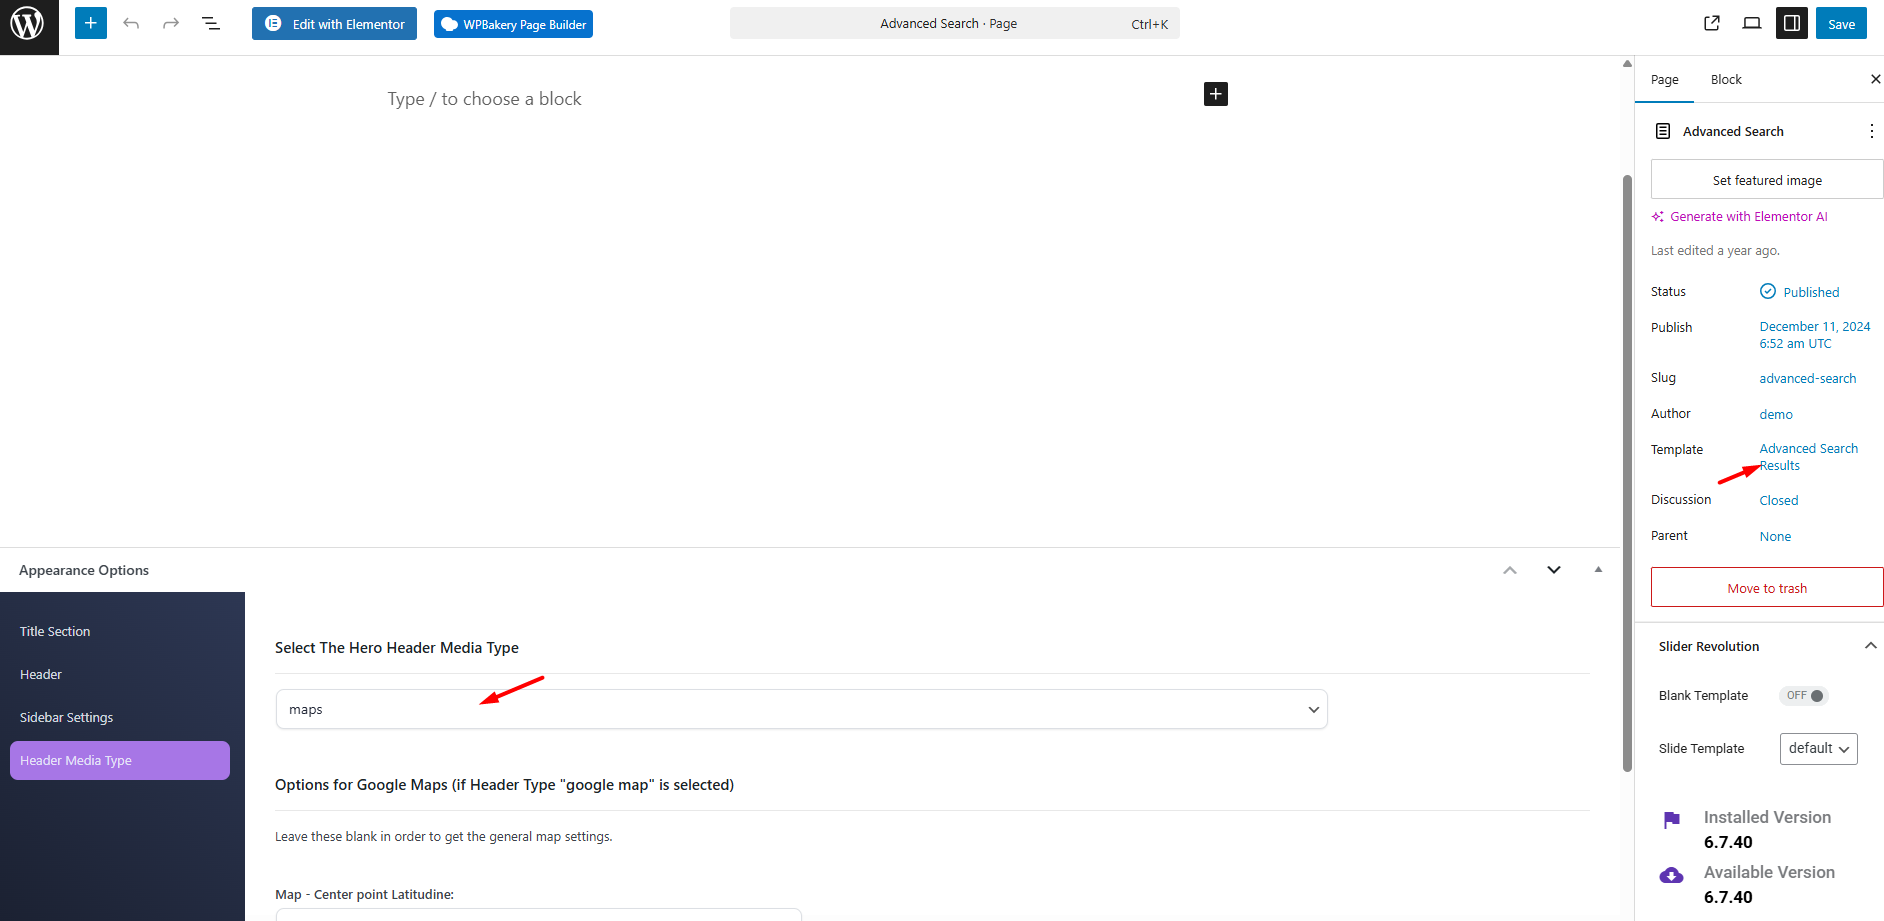Viewport: 1884px width, 921px height.
Task: Open the document overview list icon
Action: (x=211, y=23)
